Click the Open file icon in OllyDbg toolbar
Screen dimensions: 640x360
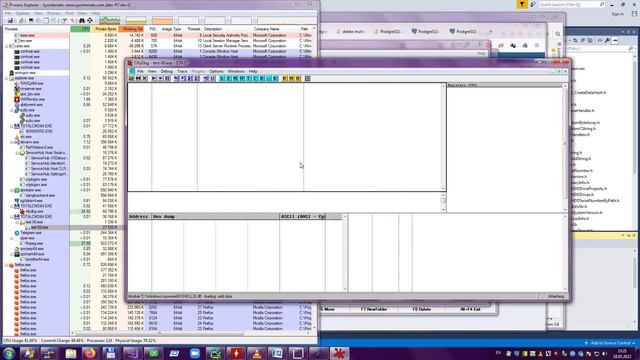(x=131, y=78)
